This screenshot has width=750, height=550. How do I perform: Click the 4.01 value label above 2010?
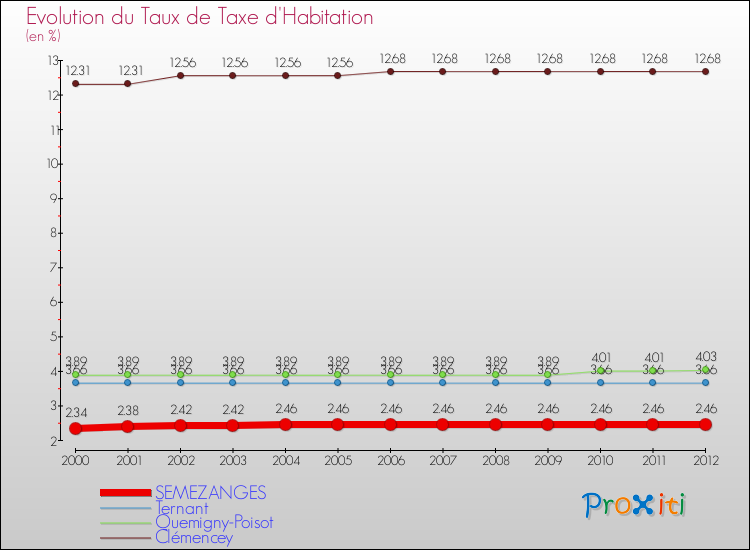coord(601,358)
